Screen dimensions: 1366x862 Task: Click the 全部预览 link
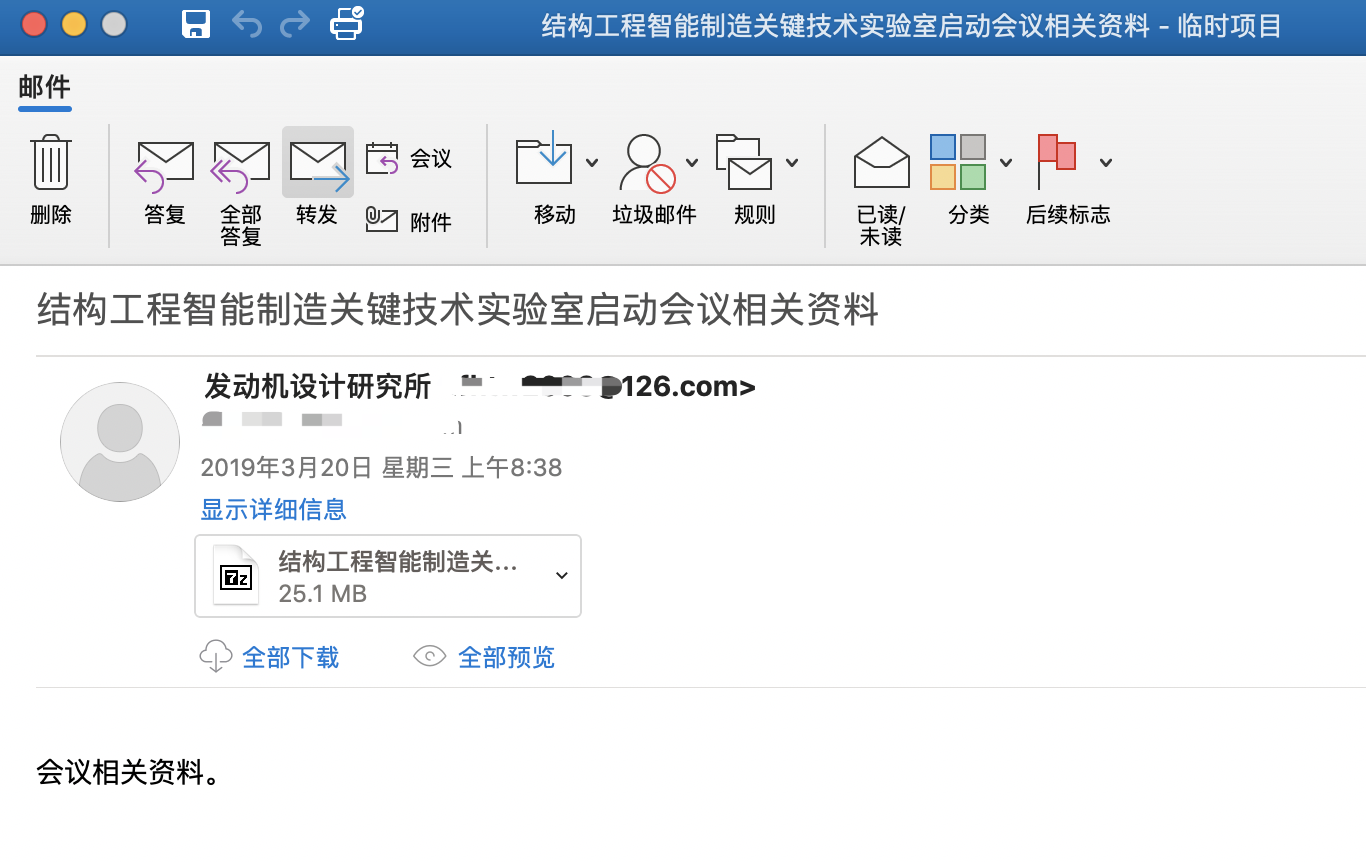(x=506, y=657)
